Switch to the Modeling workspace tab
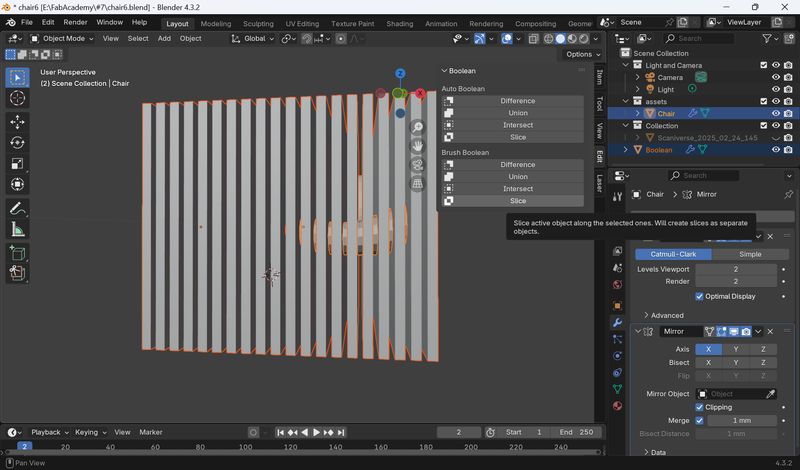The height and width of the screenshot is (470, 800). 216,23
